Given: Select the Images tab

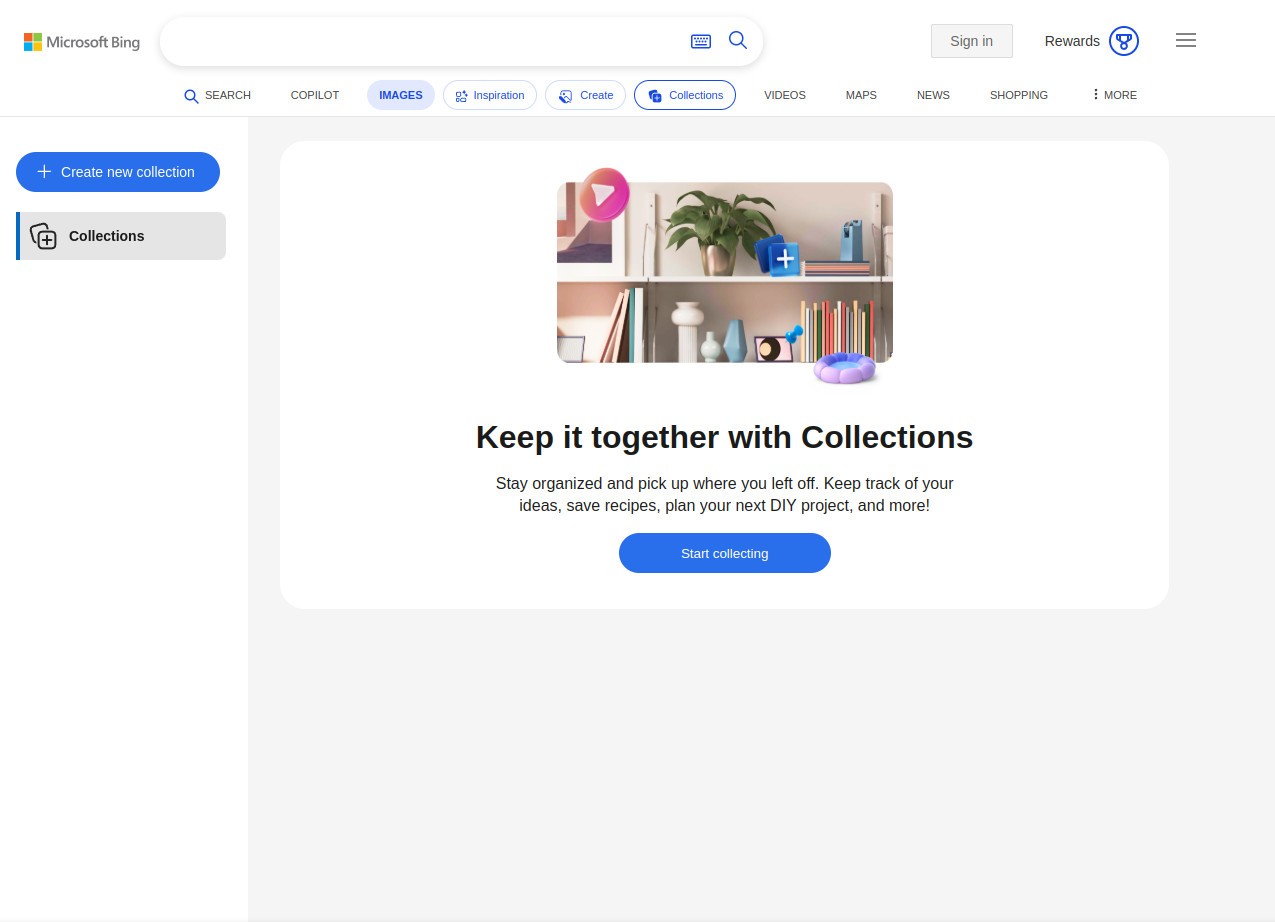Looking at the screenshot, I should click(400, 95).
